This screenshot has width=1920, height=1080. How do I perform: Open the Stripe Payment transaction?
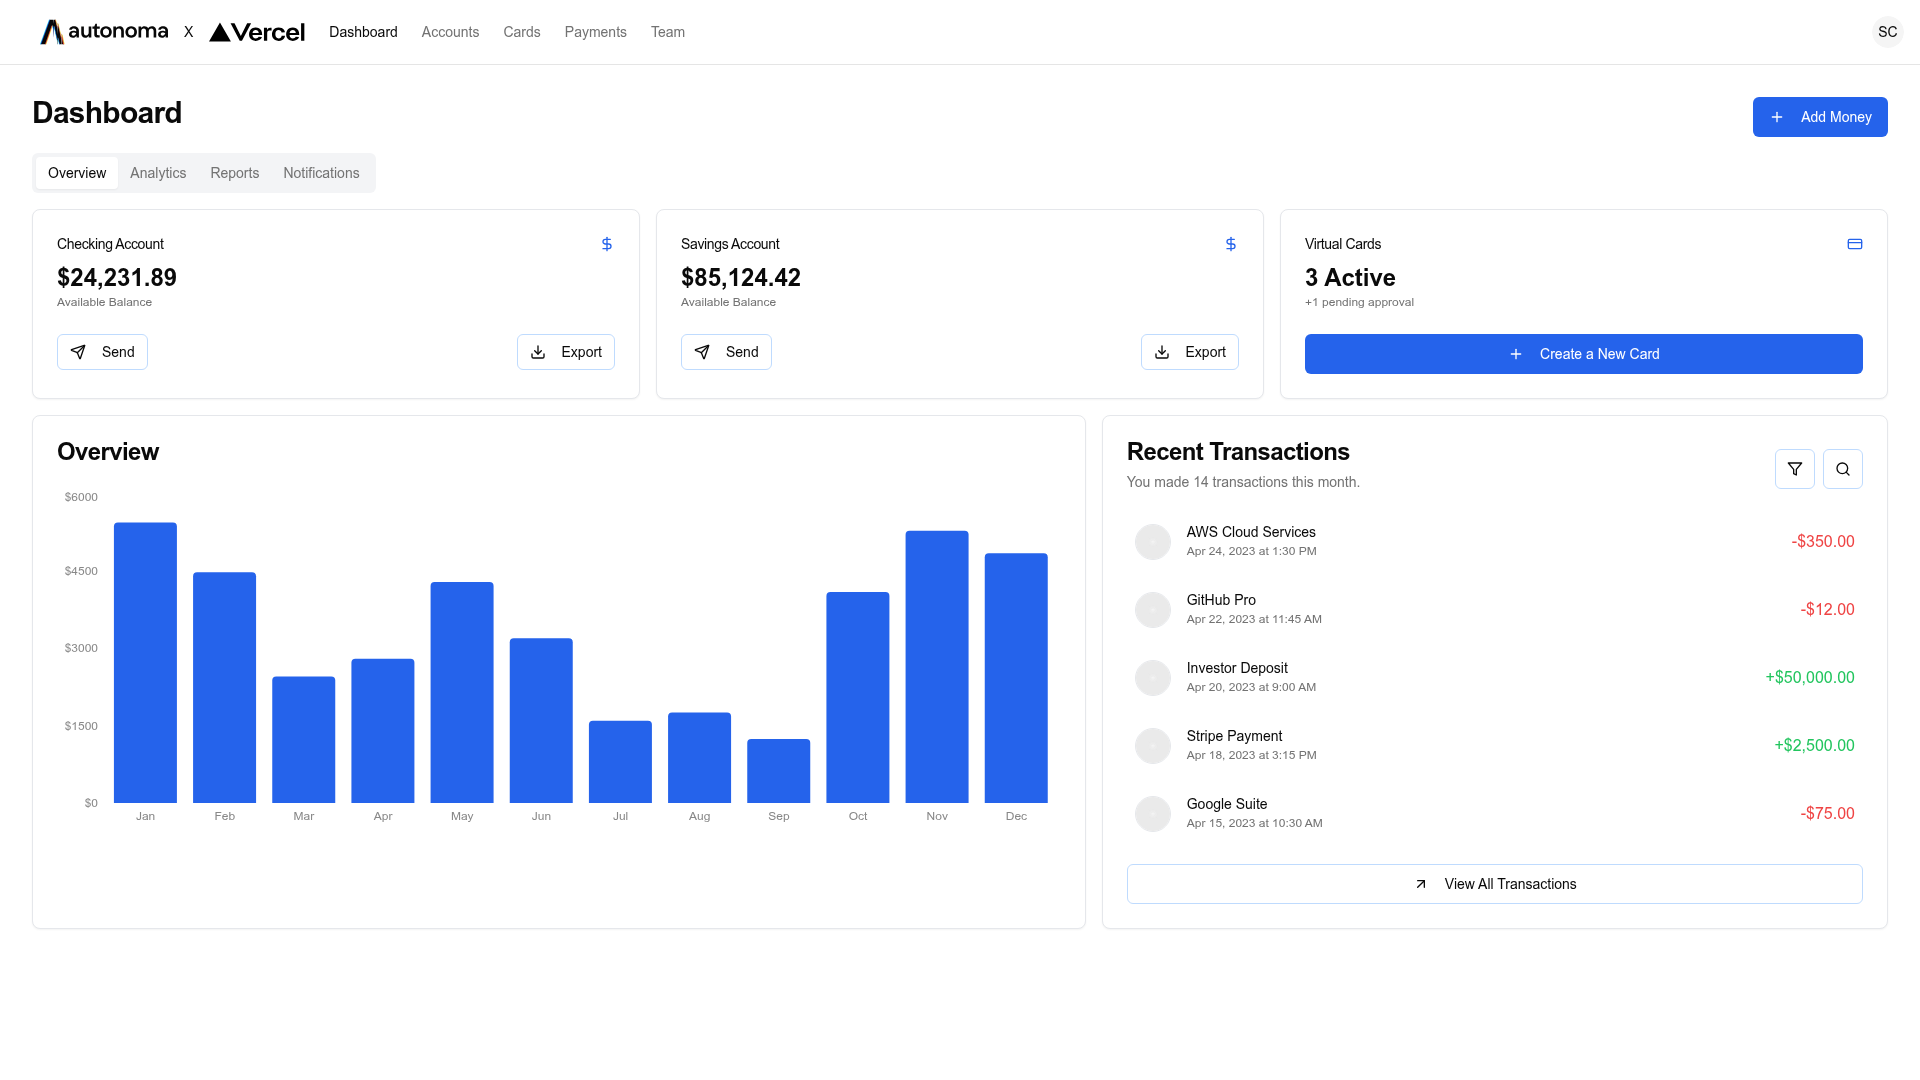tap(1495, 746)
